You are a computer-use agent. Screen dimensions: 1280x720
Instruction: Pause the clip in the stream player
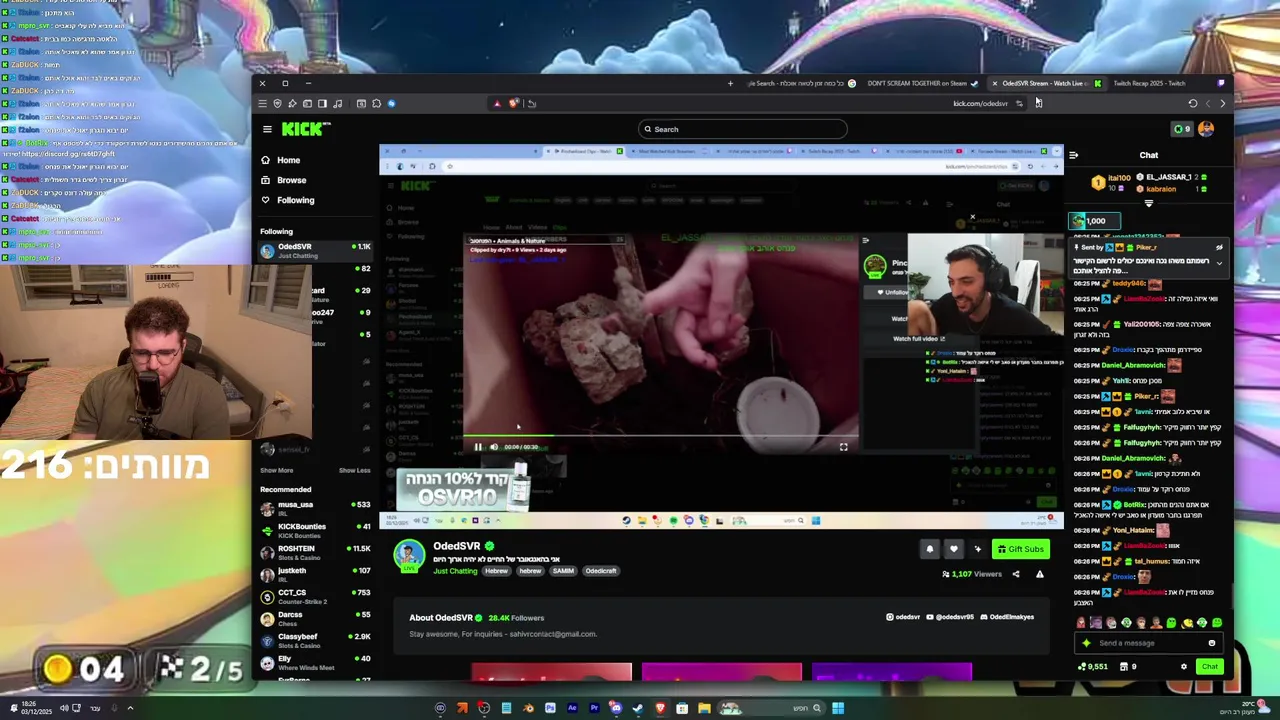pos(478,447)
